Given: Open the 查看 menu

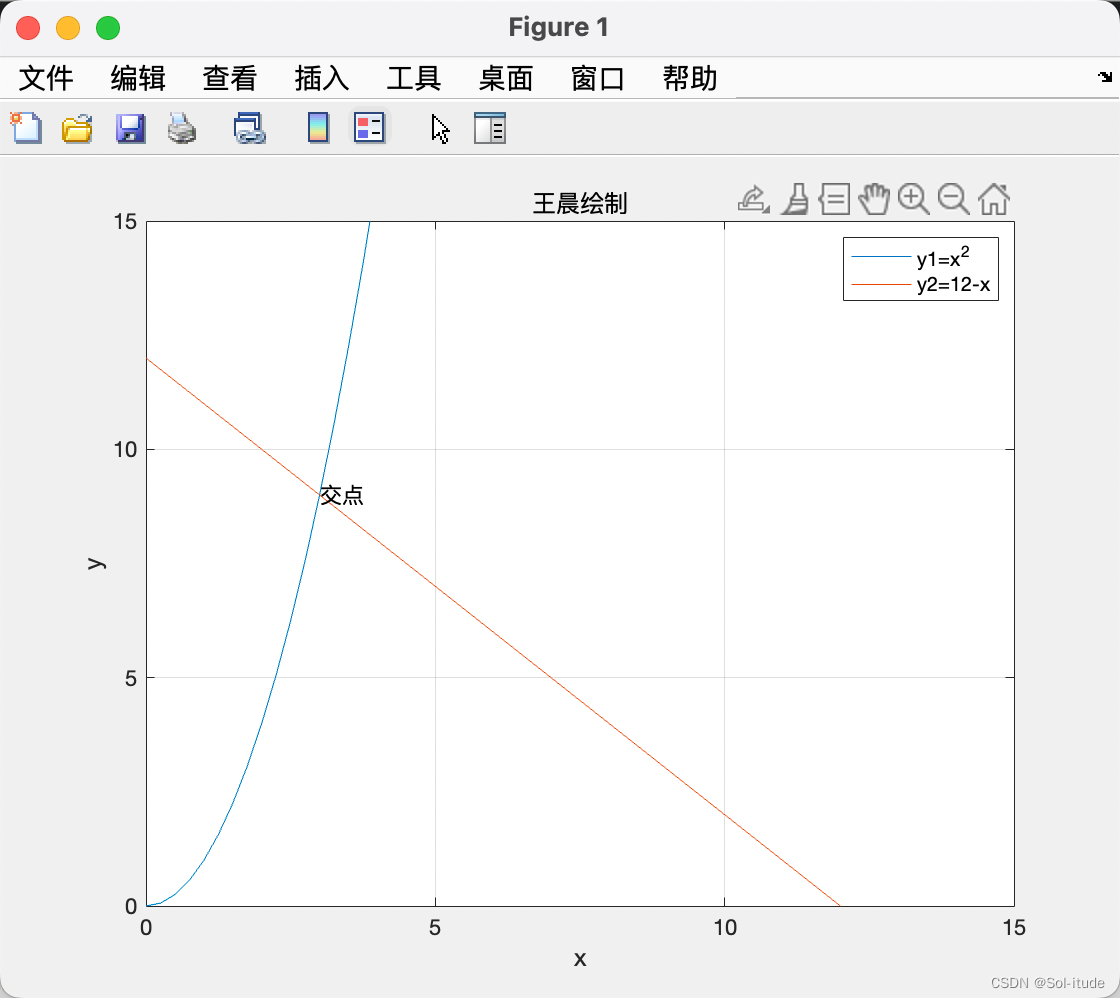Looking at the screenshot, I should point(229,78).
